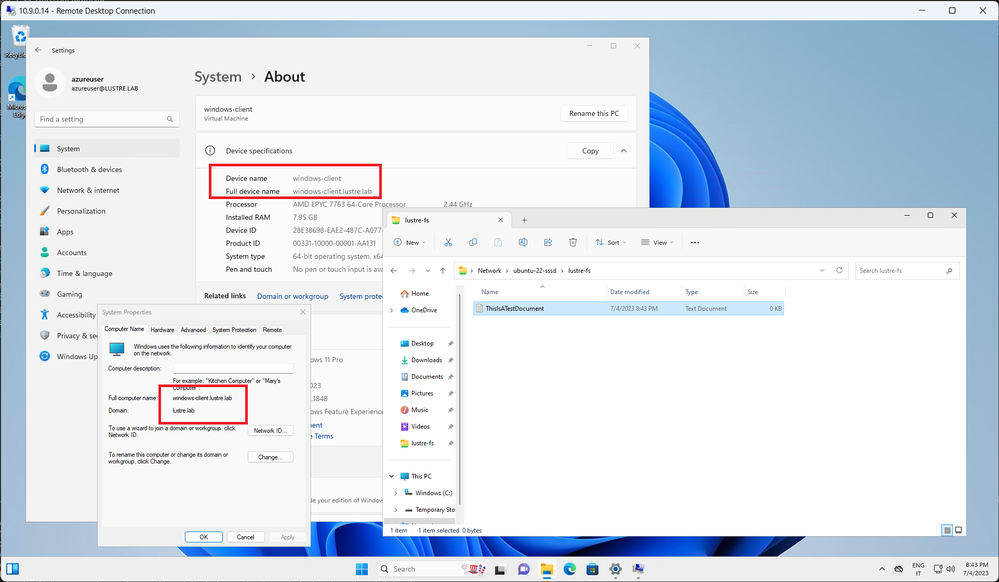Click the System breadcrumb in Settings header

coord(218,77)
